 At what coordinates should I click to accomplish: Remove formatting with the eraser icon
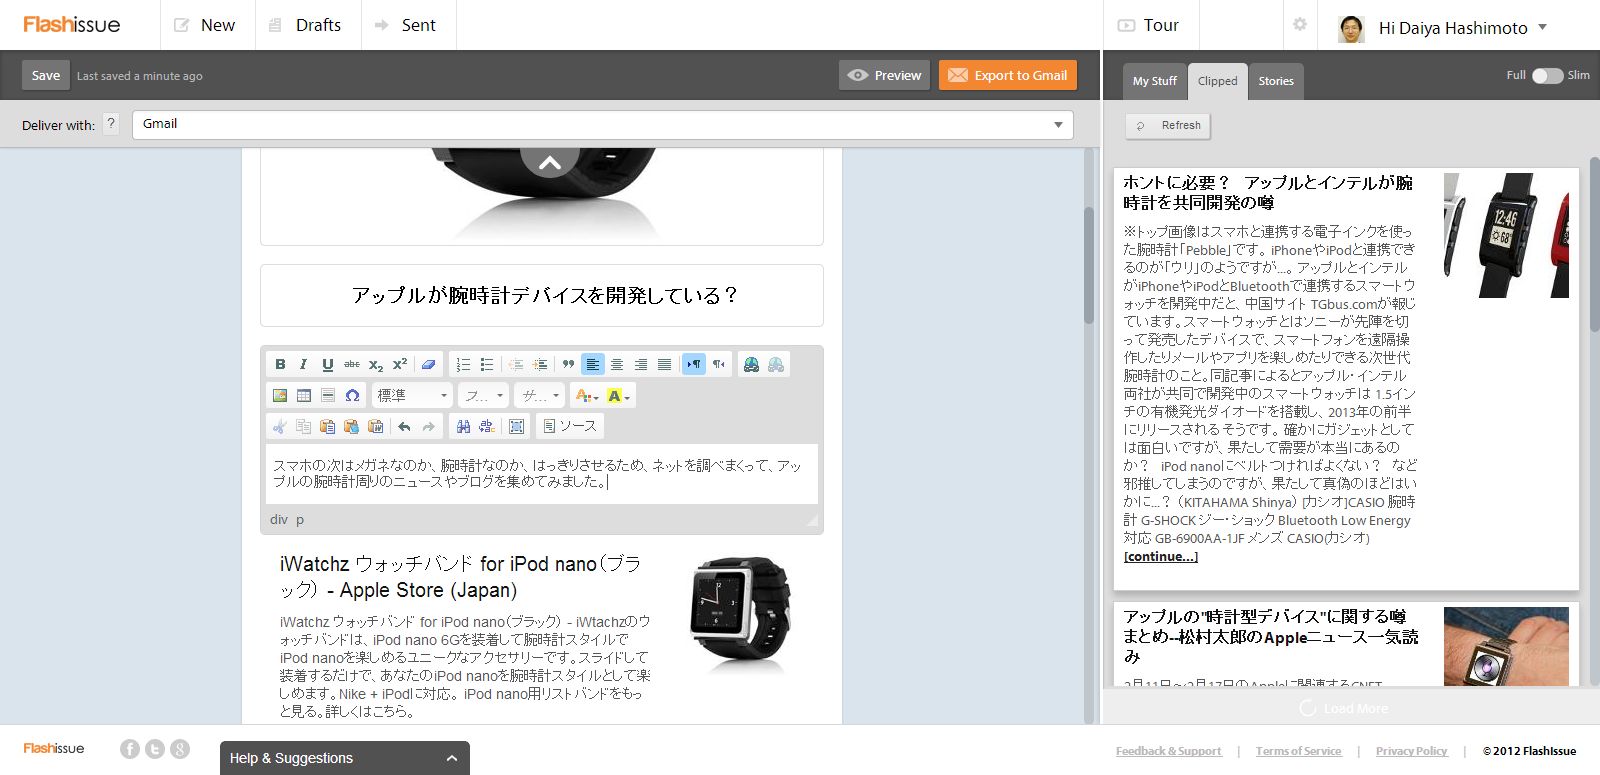tap(428, 364)
